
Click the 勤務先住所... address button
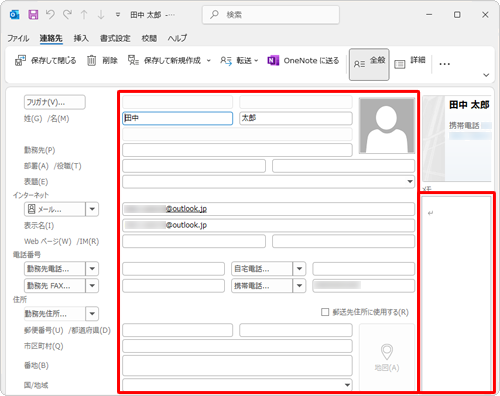55,314
